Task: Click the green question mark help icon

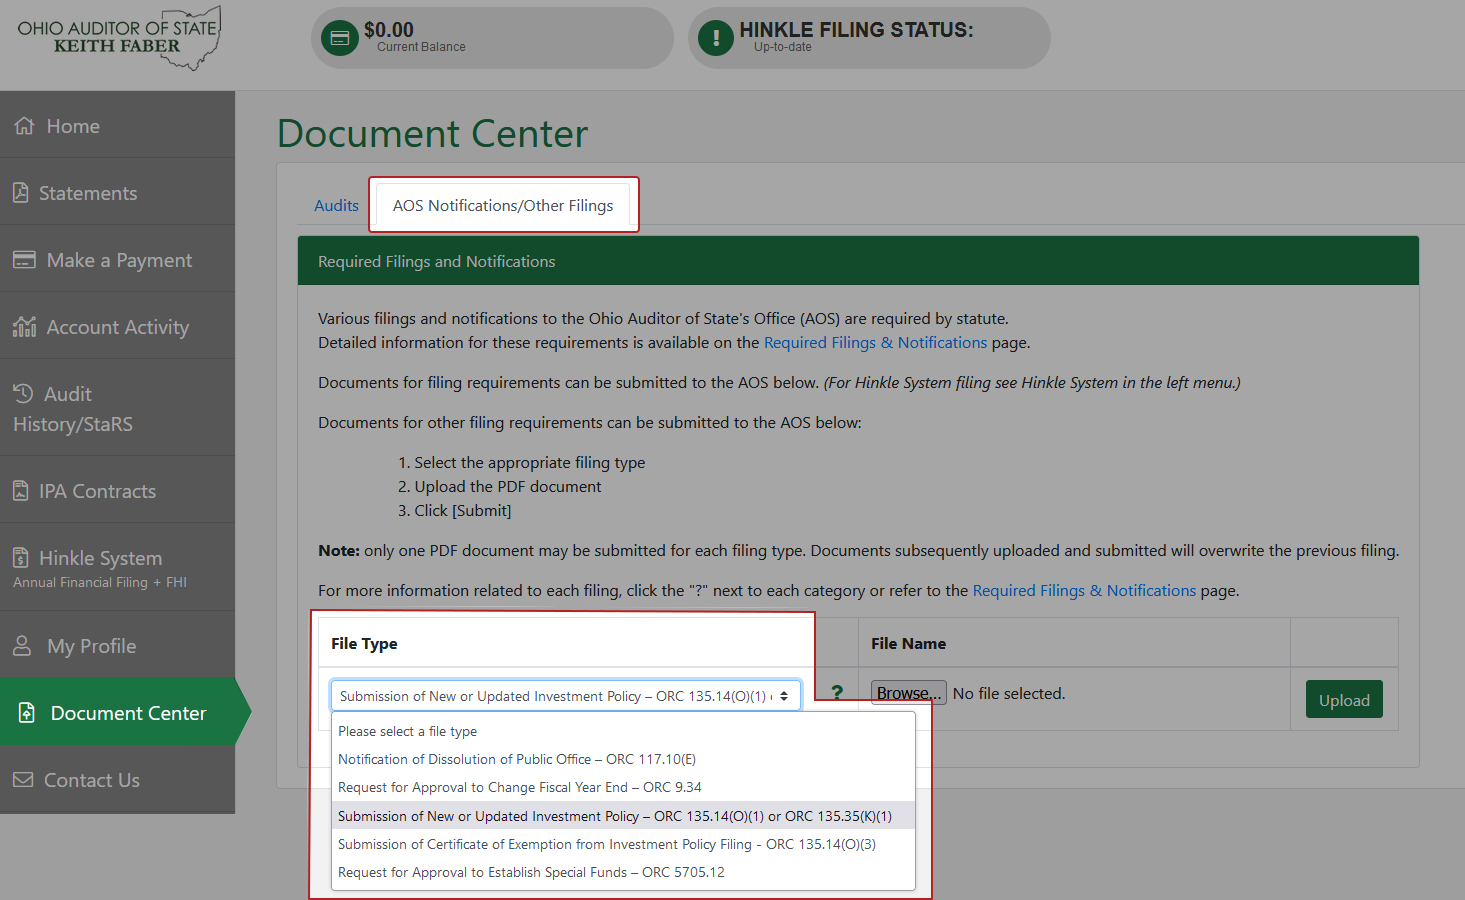Action: [837, 693]
